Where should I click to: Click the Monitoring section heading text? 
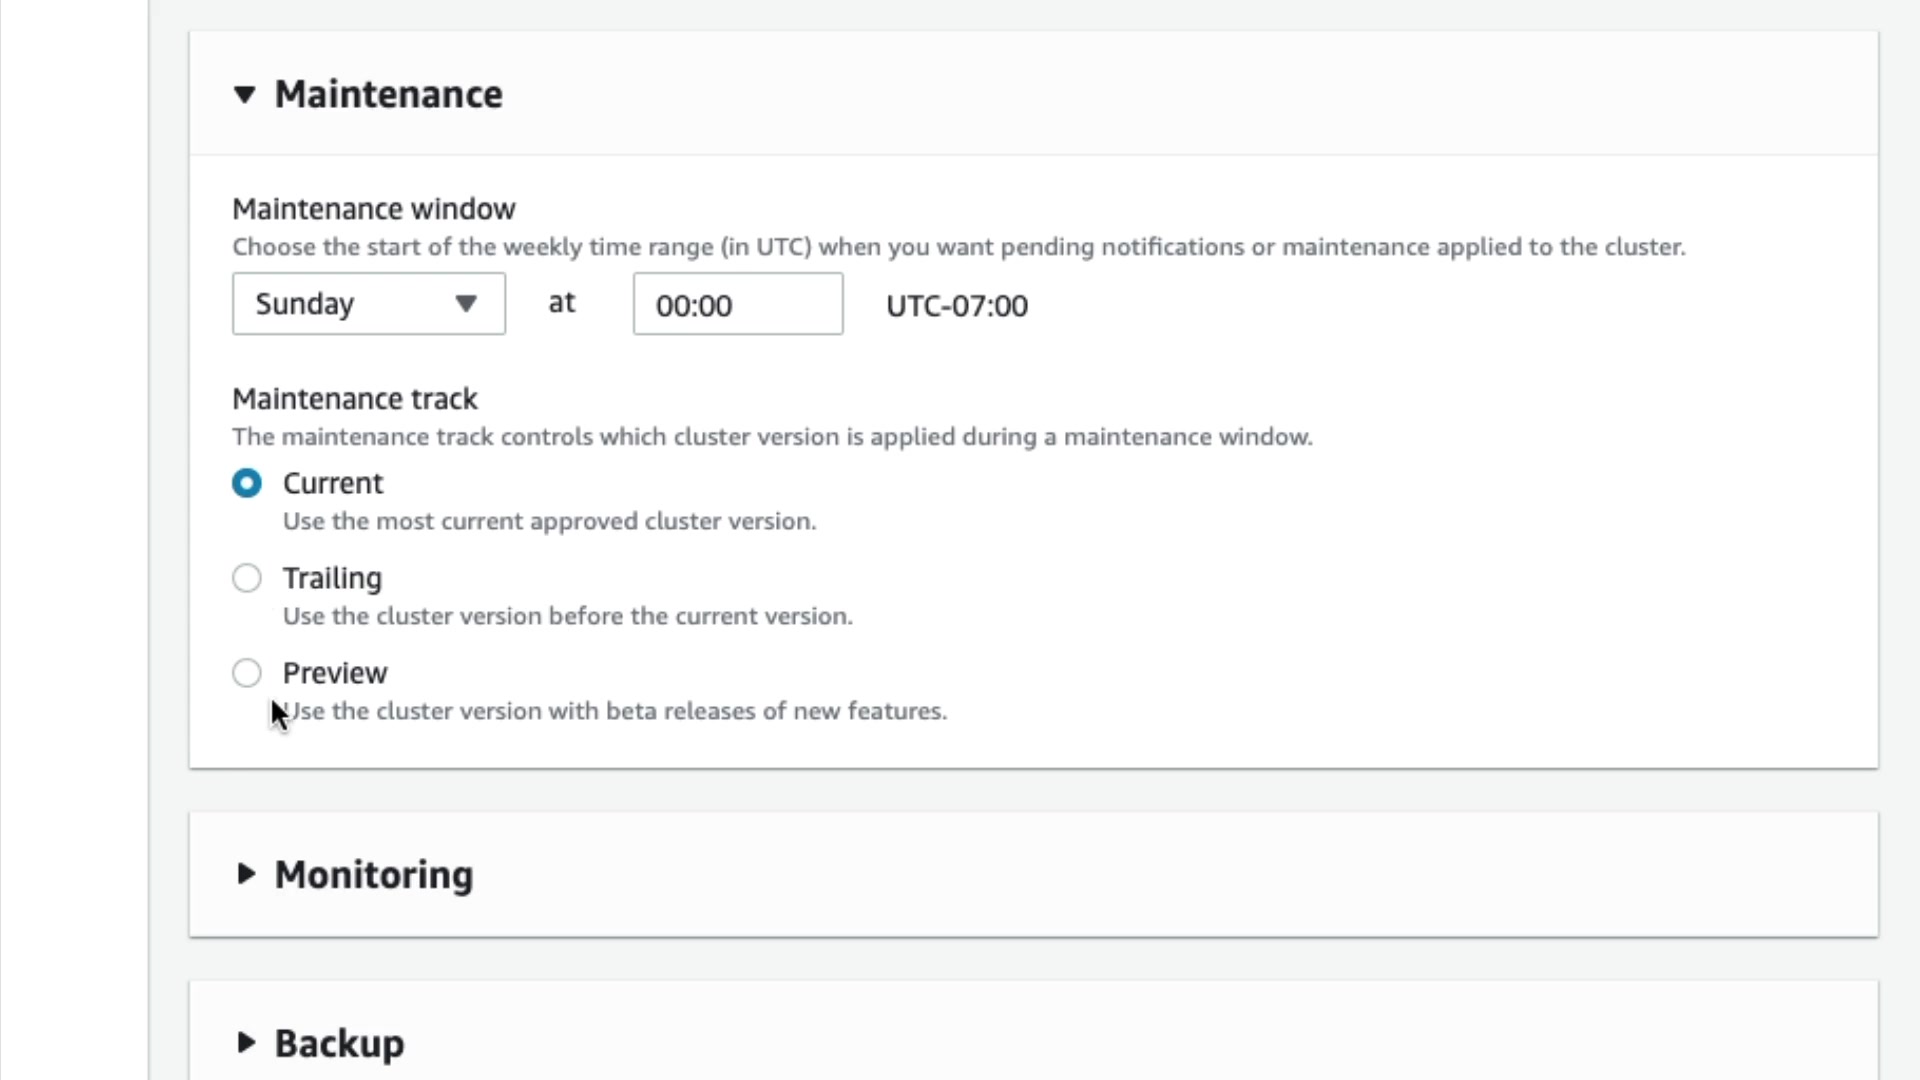pos(374,875)
